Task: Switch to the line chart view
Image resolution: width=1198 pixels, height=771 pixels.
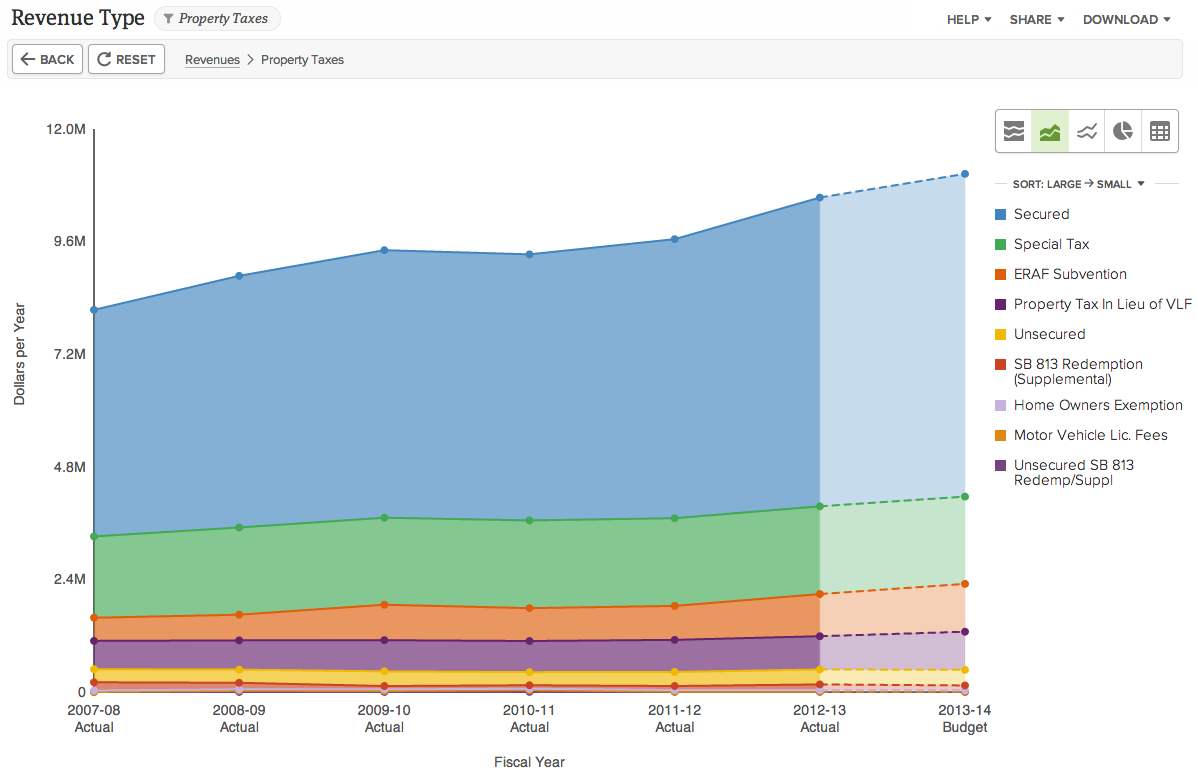Action: pos(1086,131)
